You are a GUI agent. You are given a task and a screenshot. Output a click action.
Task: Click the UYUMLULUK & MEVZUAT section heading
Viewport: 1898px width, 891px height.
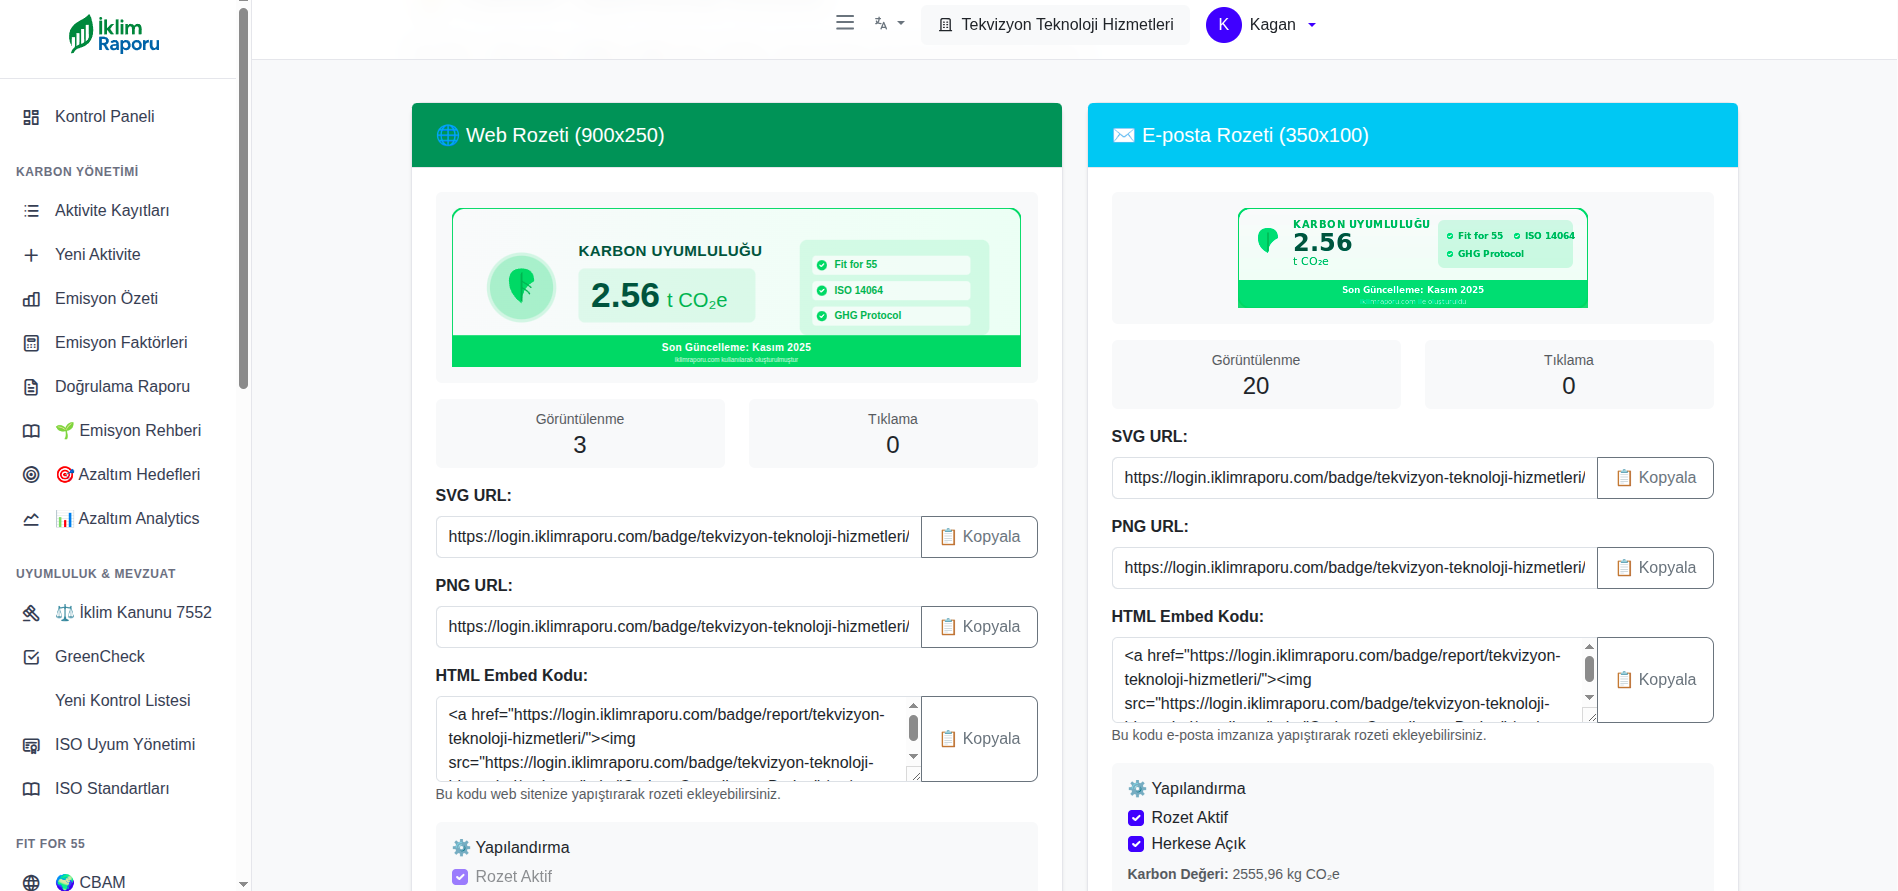pos(96,574)
